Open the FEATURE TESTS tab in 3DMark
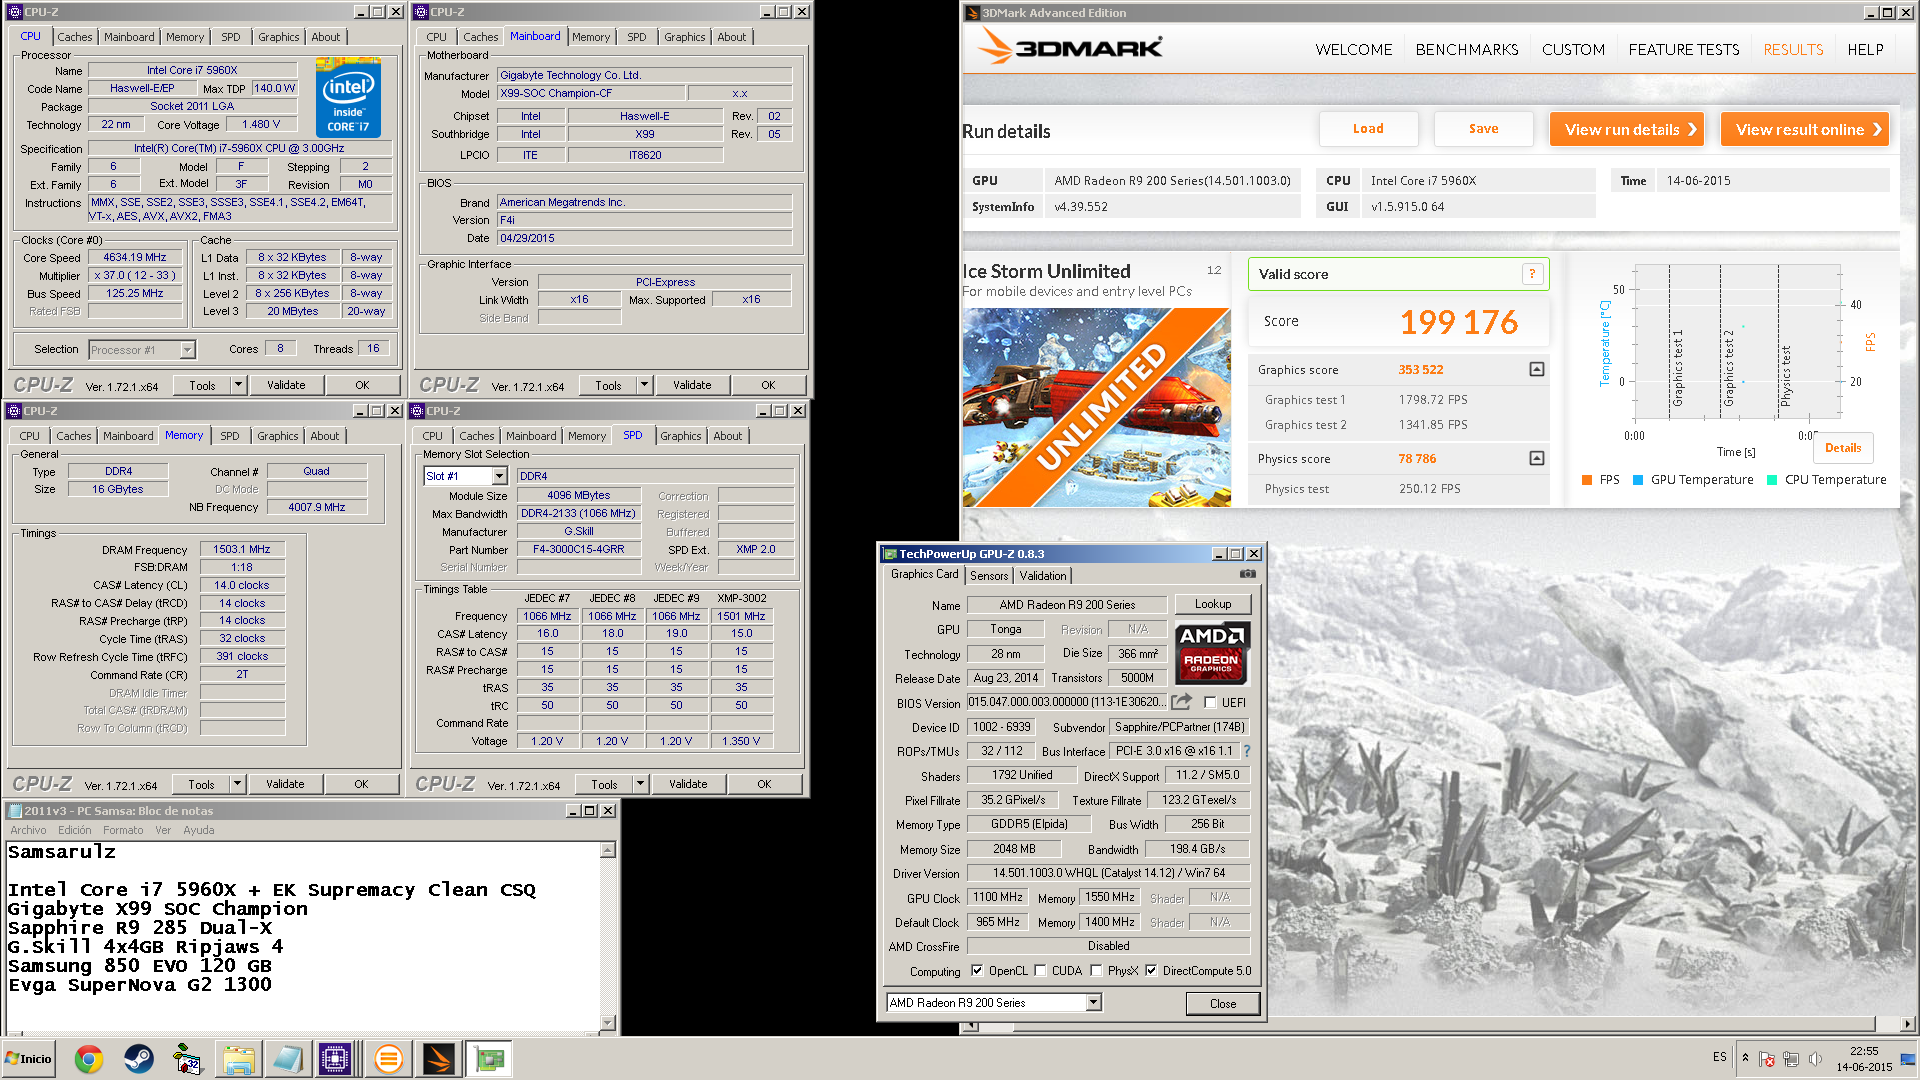The width and height of the screenshot is (1920, 1080). point(1684,49)
